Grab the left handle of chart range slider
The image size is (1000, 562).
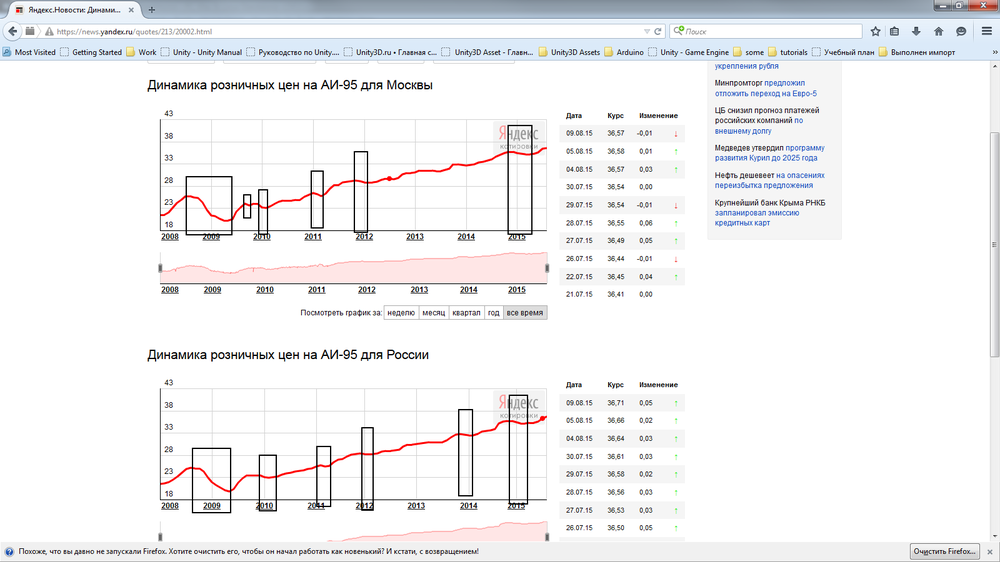(x=160, y=268)
